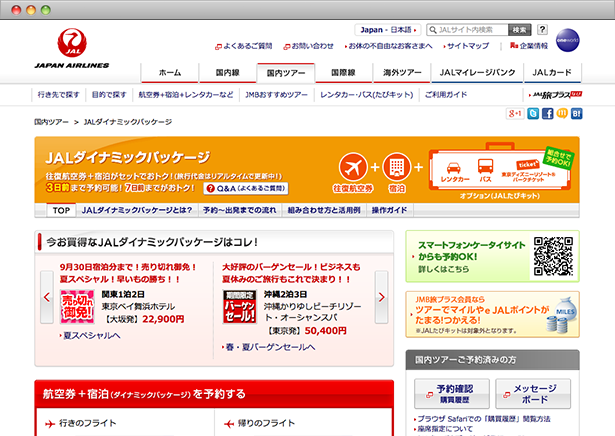
Task: Open the サイトマップ link
Action: tap(466, 46)
